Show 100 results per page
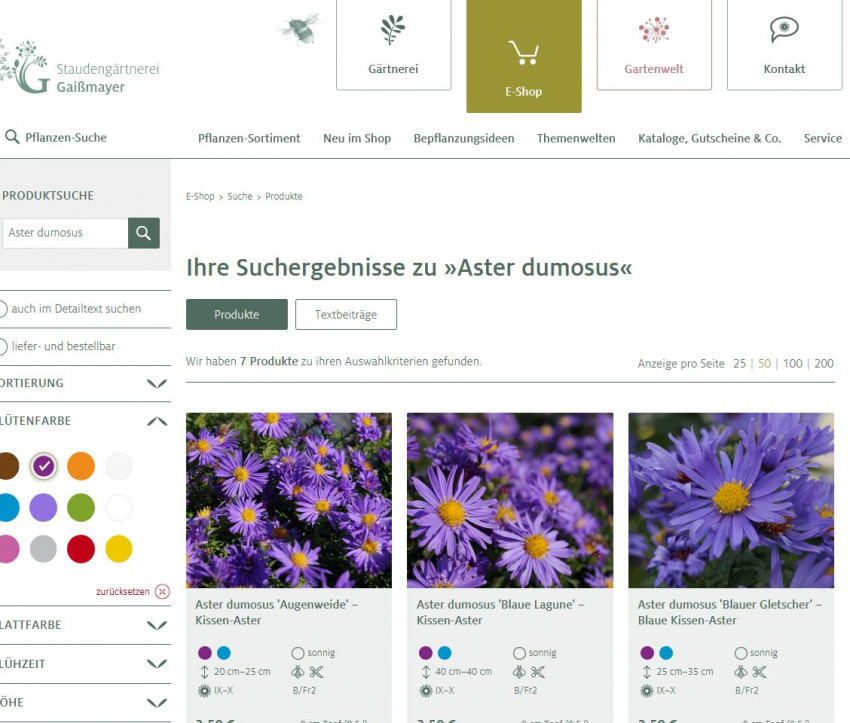This screenshot has height=723, width=850. pos(793,364)
